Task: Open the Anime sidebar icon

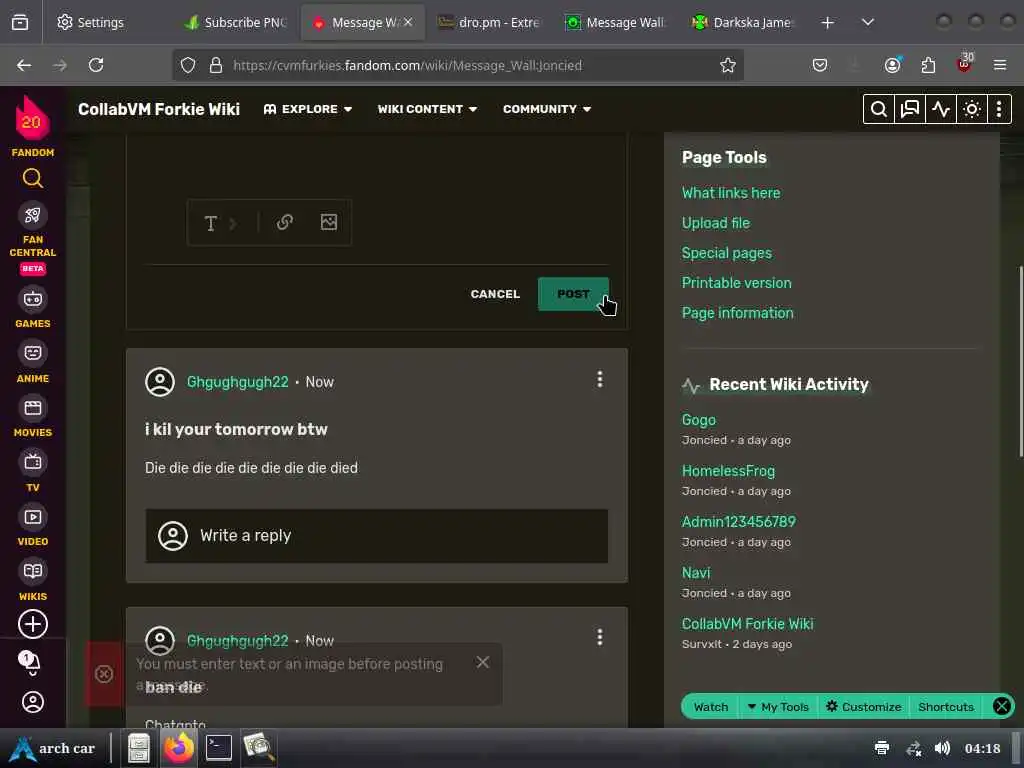Action: [33, 353]
